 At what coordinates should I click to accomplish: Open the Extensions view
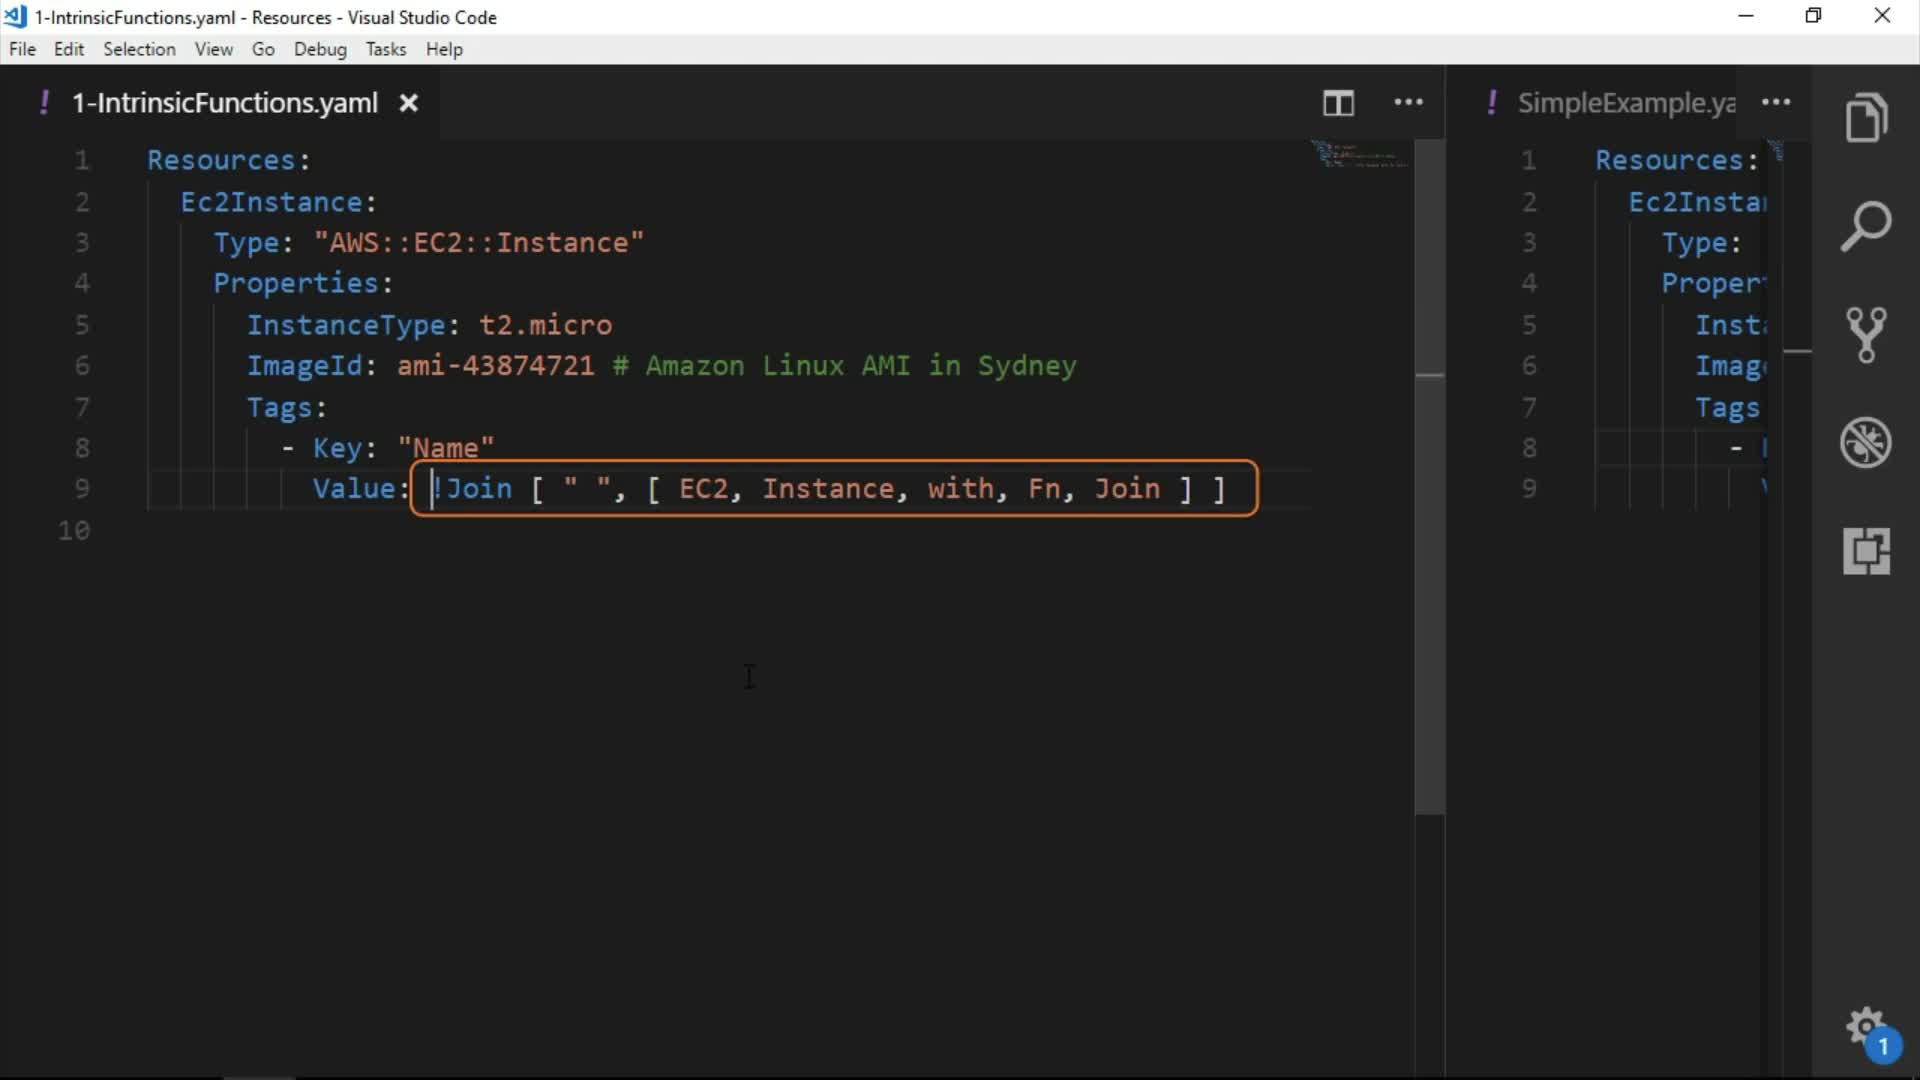tap(1866, 551)
